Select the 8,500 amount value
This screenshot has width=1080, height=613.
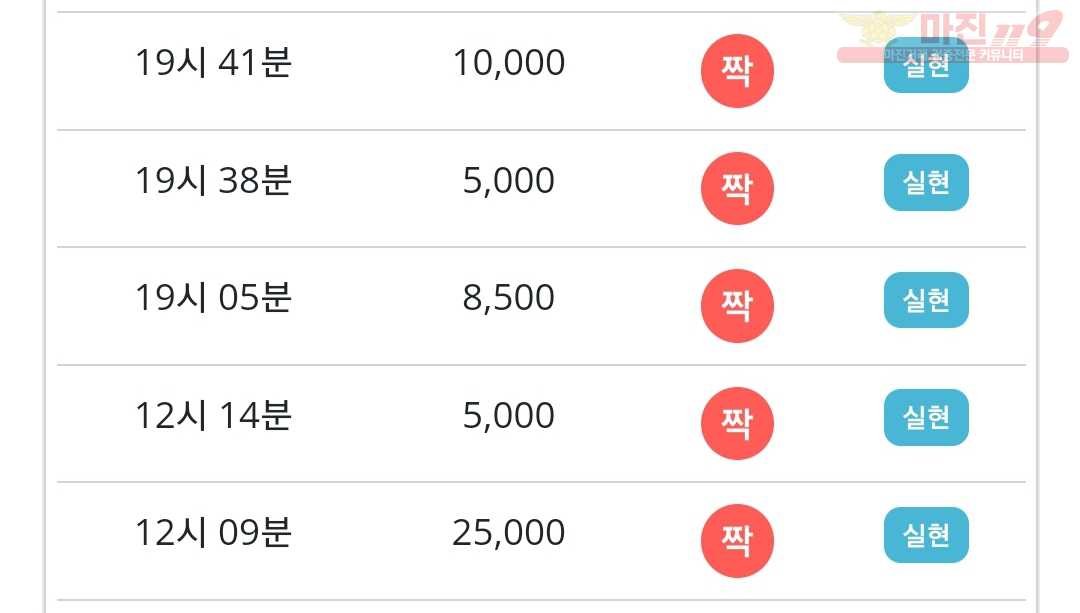pos(508,298)
